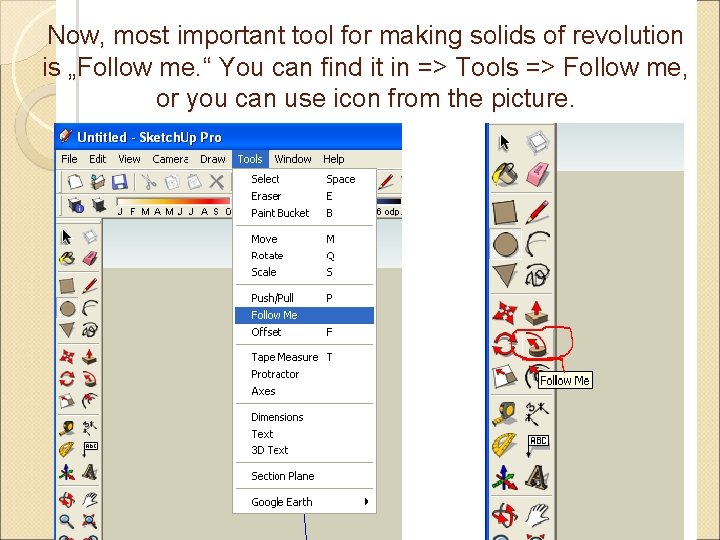This screenshot has width=720, height=540.
Task: Open Model Info with the cube info icon
Action: point(76,205)
